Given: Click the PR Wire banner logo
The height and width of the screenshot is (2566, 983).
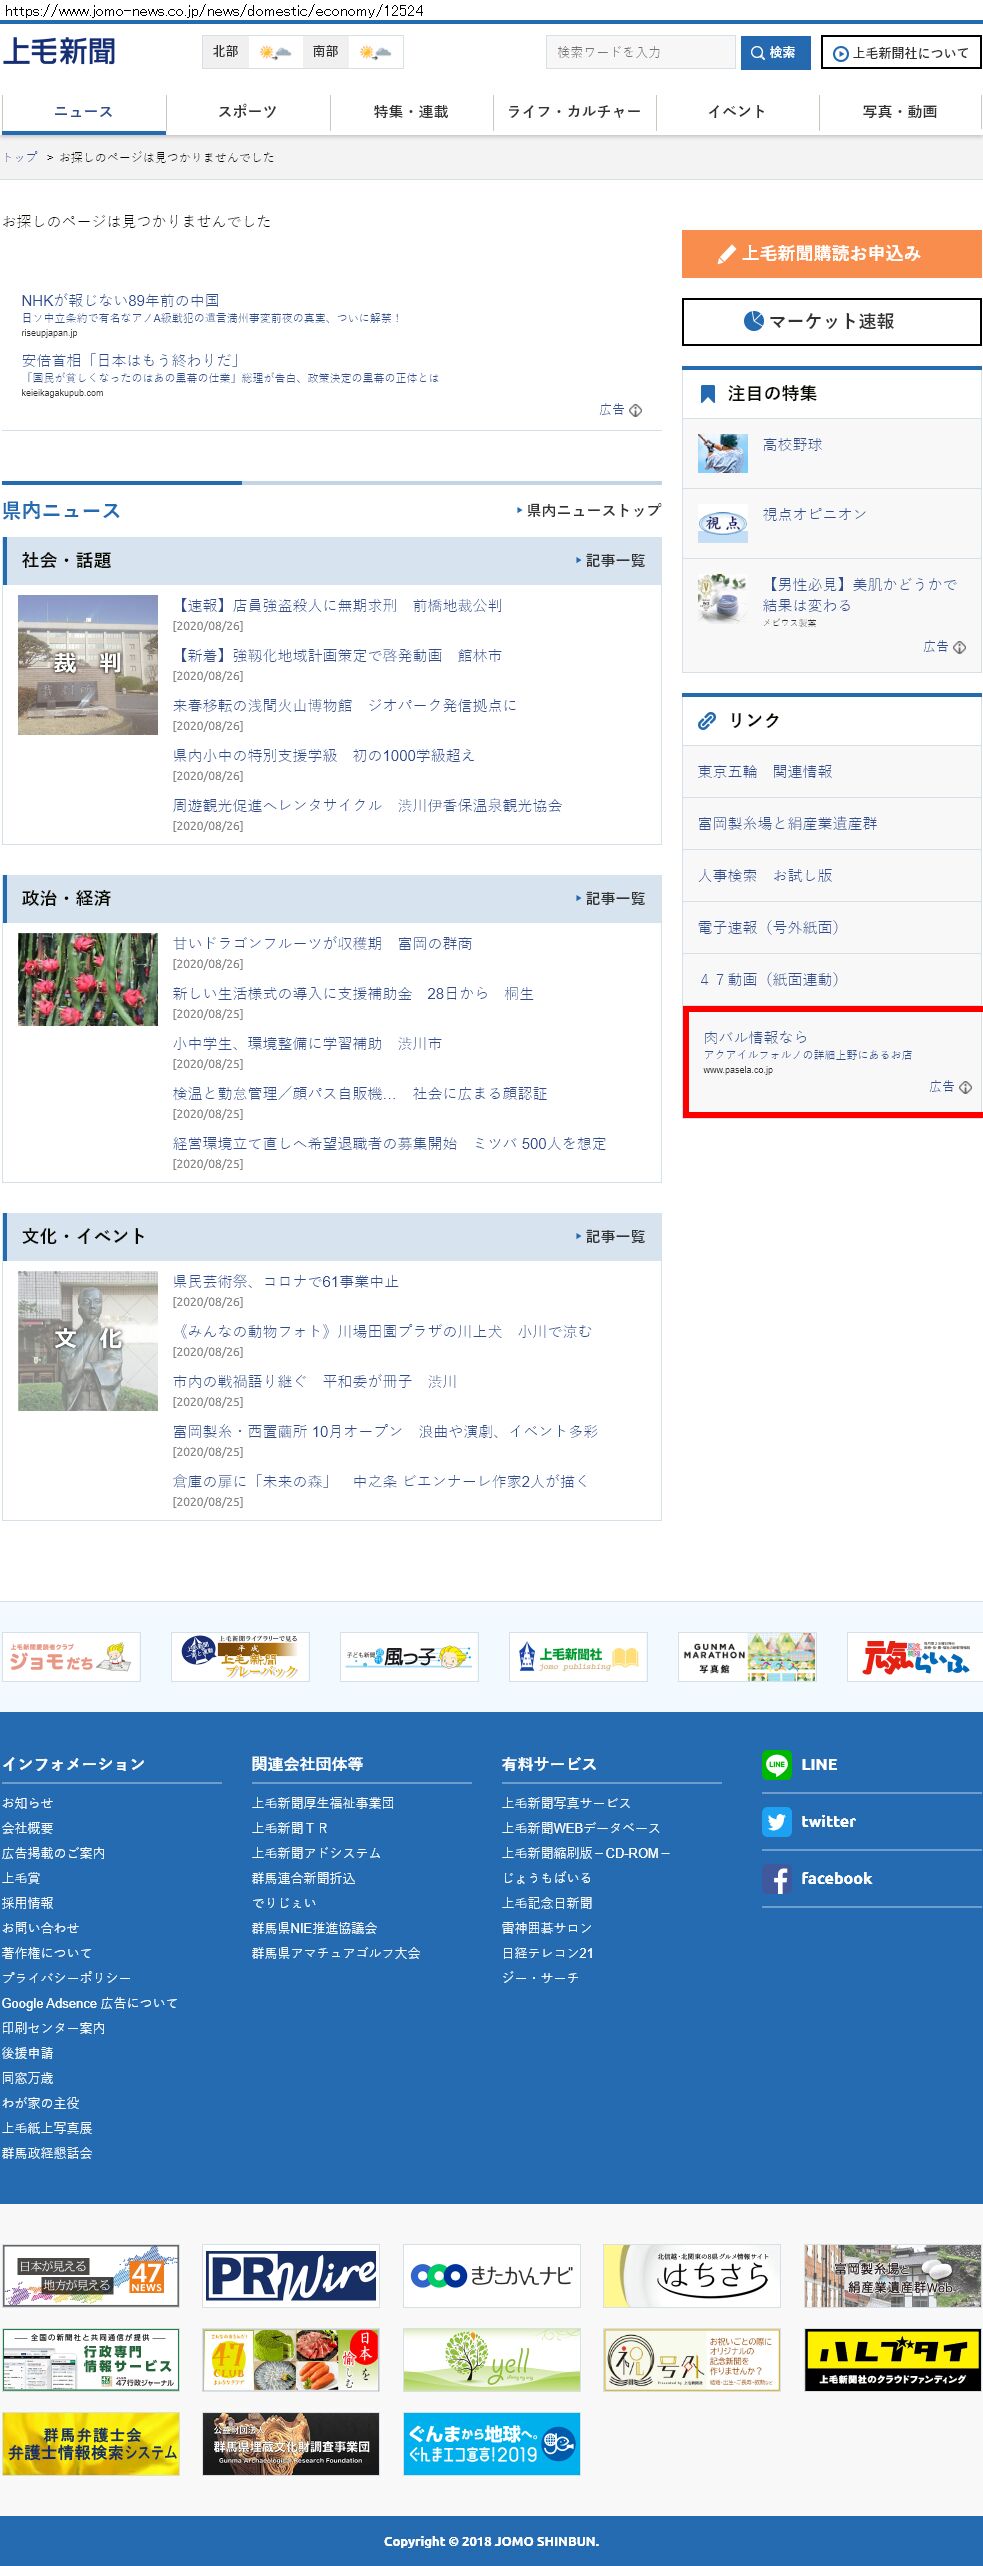Looking at the screenshot, I should 291,2276.
